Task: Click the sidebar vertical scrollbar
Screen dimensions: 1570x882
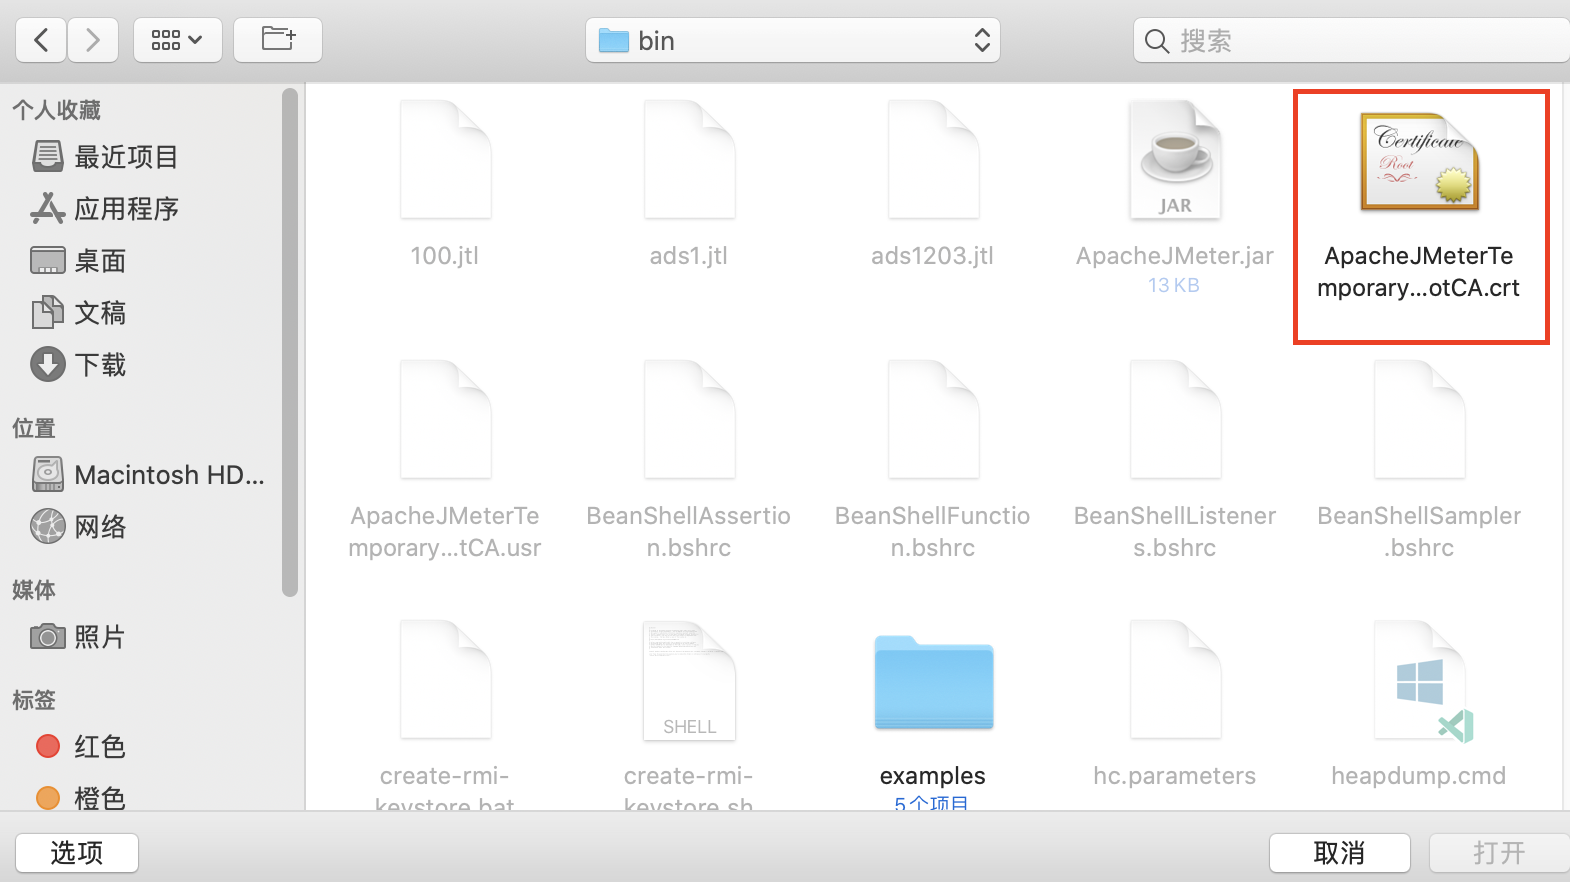Action: coord(290,342)
